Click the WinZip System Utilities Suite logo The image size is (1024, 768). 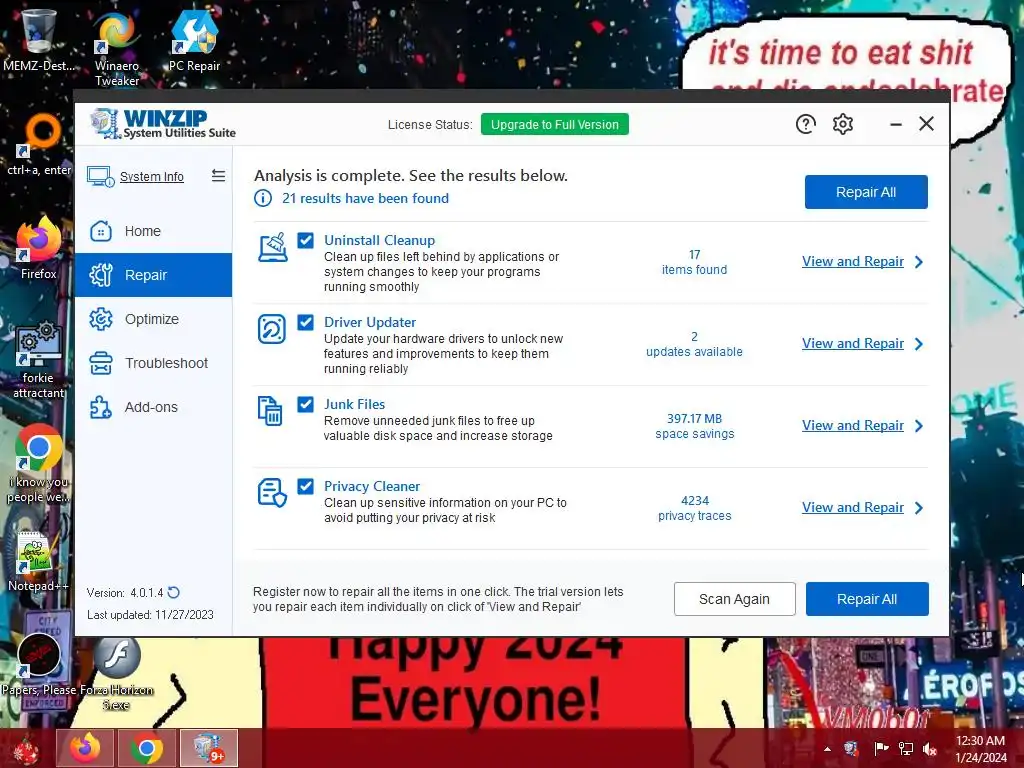(x=163, y=124)
